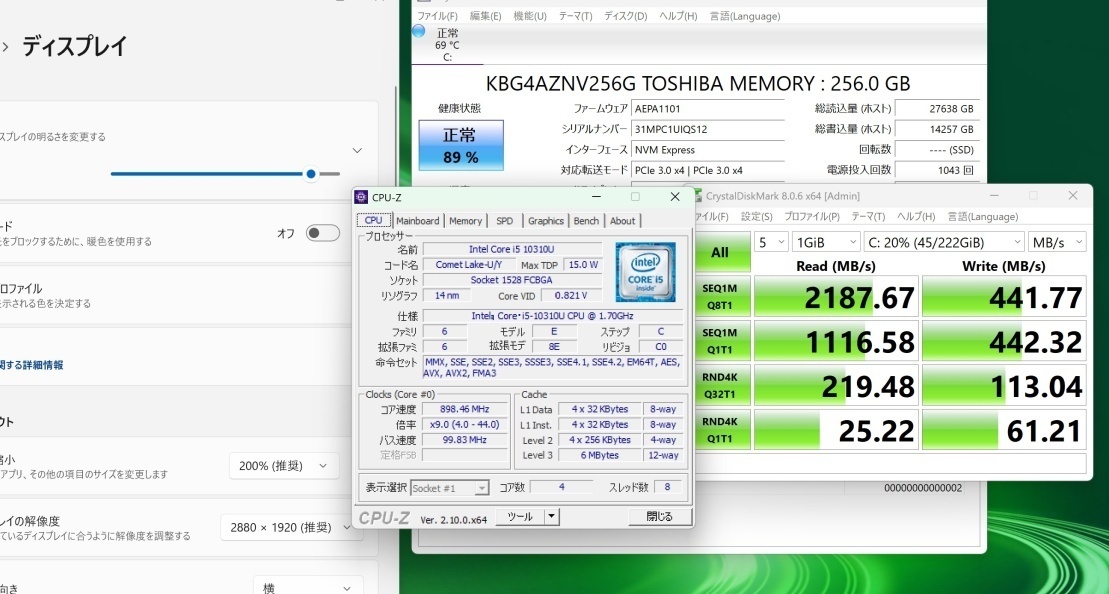Switch to the Graphics tab in CPU-Z
The height and width of the screenshot is (594, 1109).
pos(545,221)
